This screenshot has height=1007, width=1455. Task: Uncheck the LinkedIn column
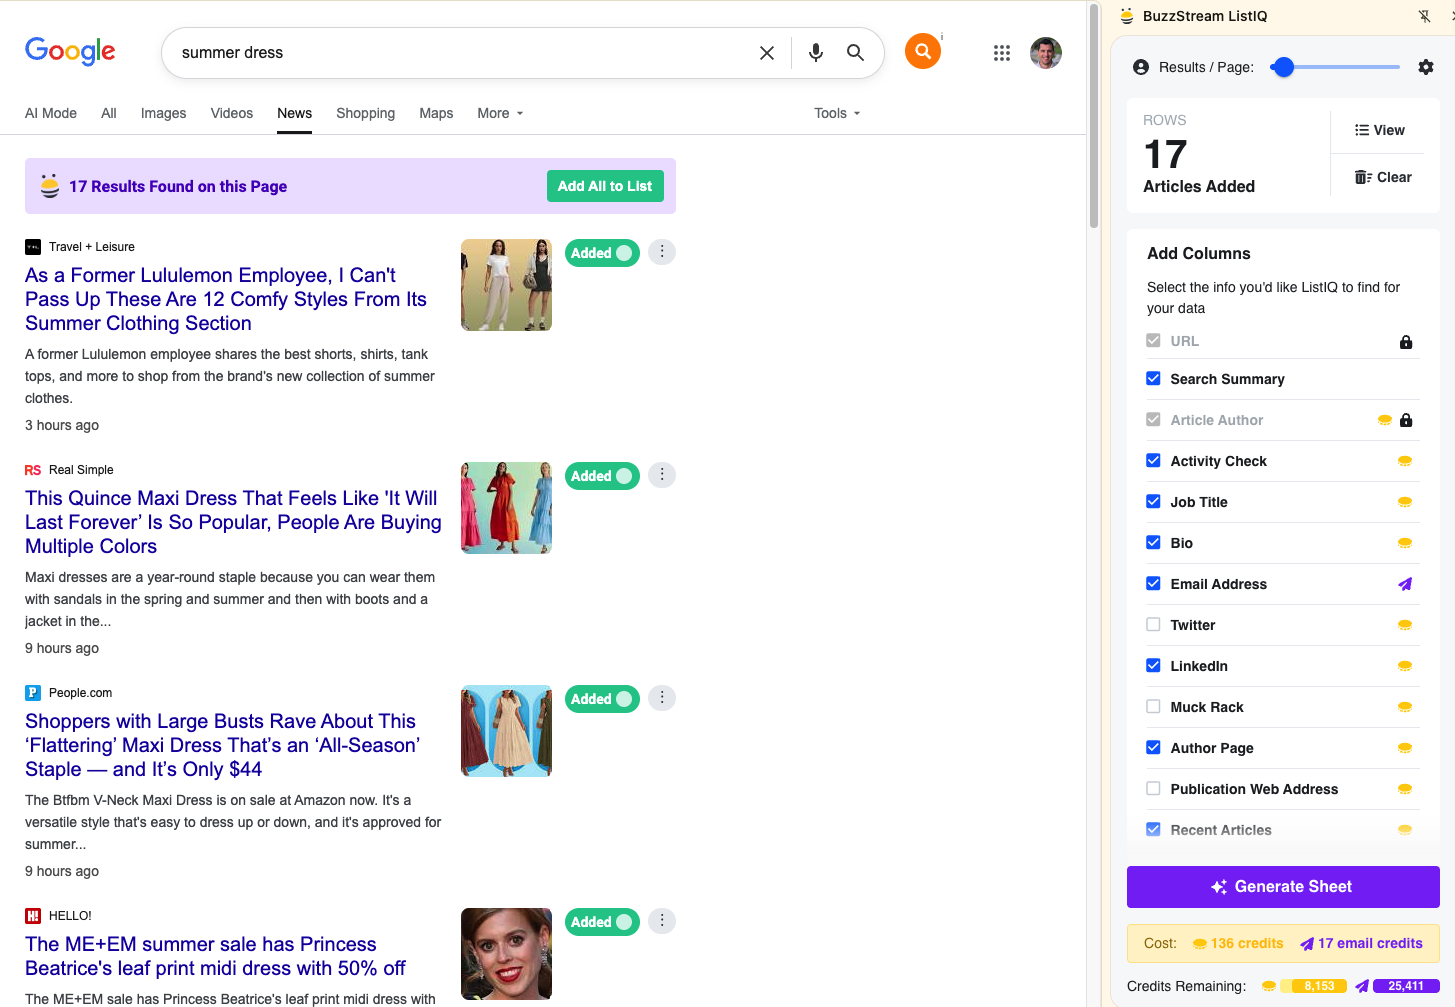(1153, 666)
